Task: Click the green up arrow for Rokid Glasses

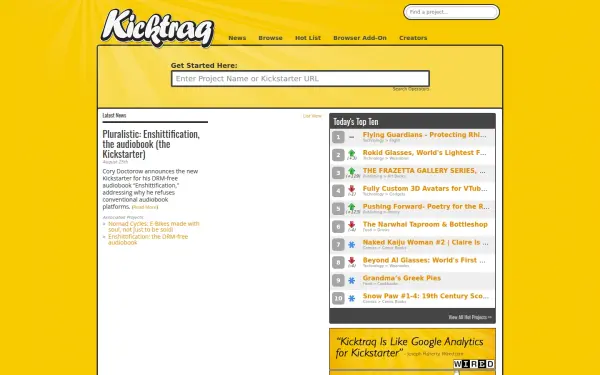Action: click(x=352, y=153)
